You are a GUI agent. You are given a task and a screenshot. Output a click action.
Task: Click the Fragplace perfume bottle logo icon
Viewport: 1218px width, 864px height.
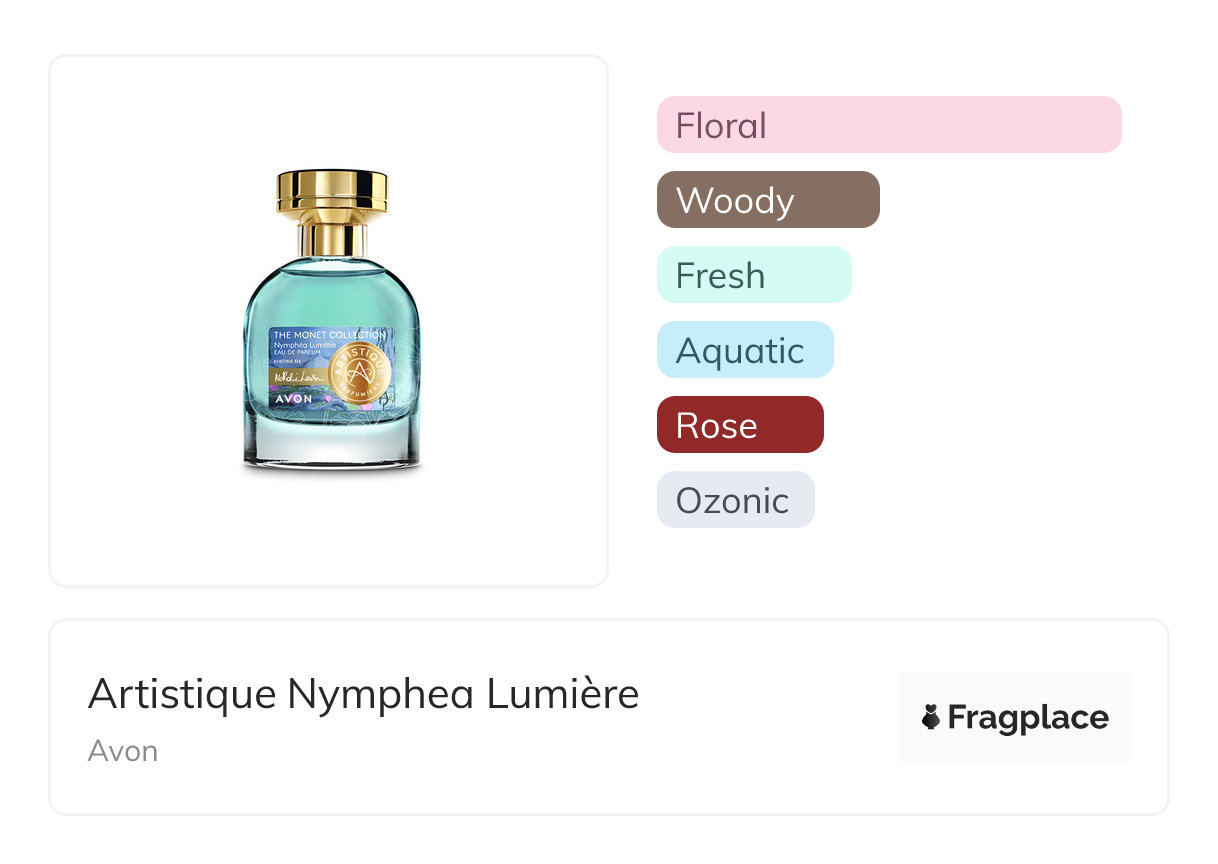[931, 717]
